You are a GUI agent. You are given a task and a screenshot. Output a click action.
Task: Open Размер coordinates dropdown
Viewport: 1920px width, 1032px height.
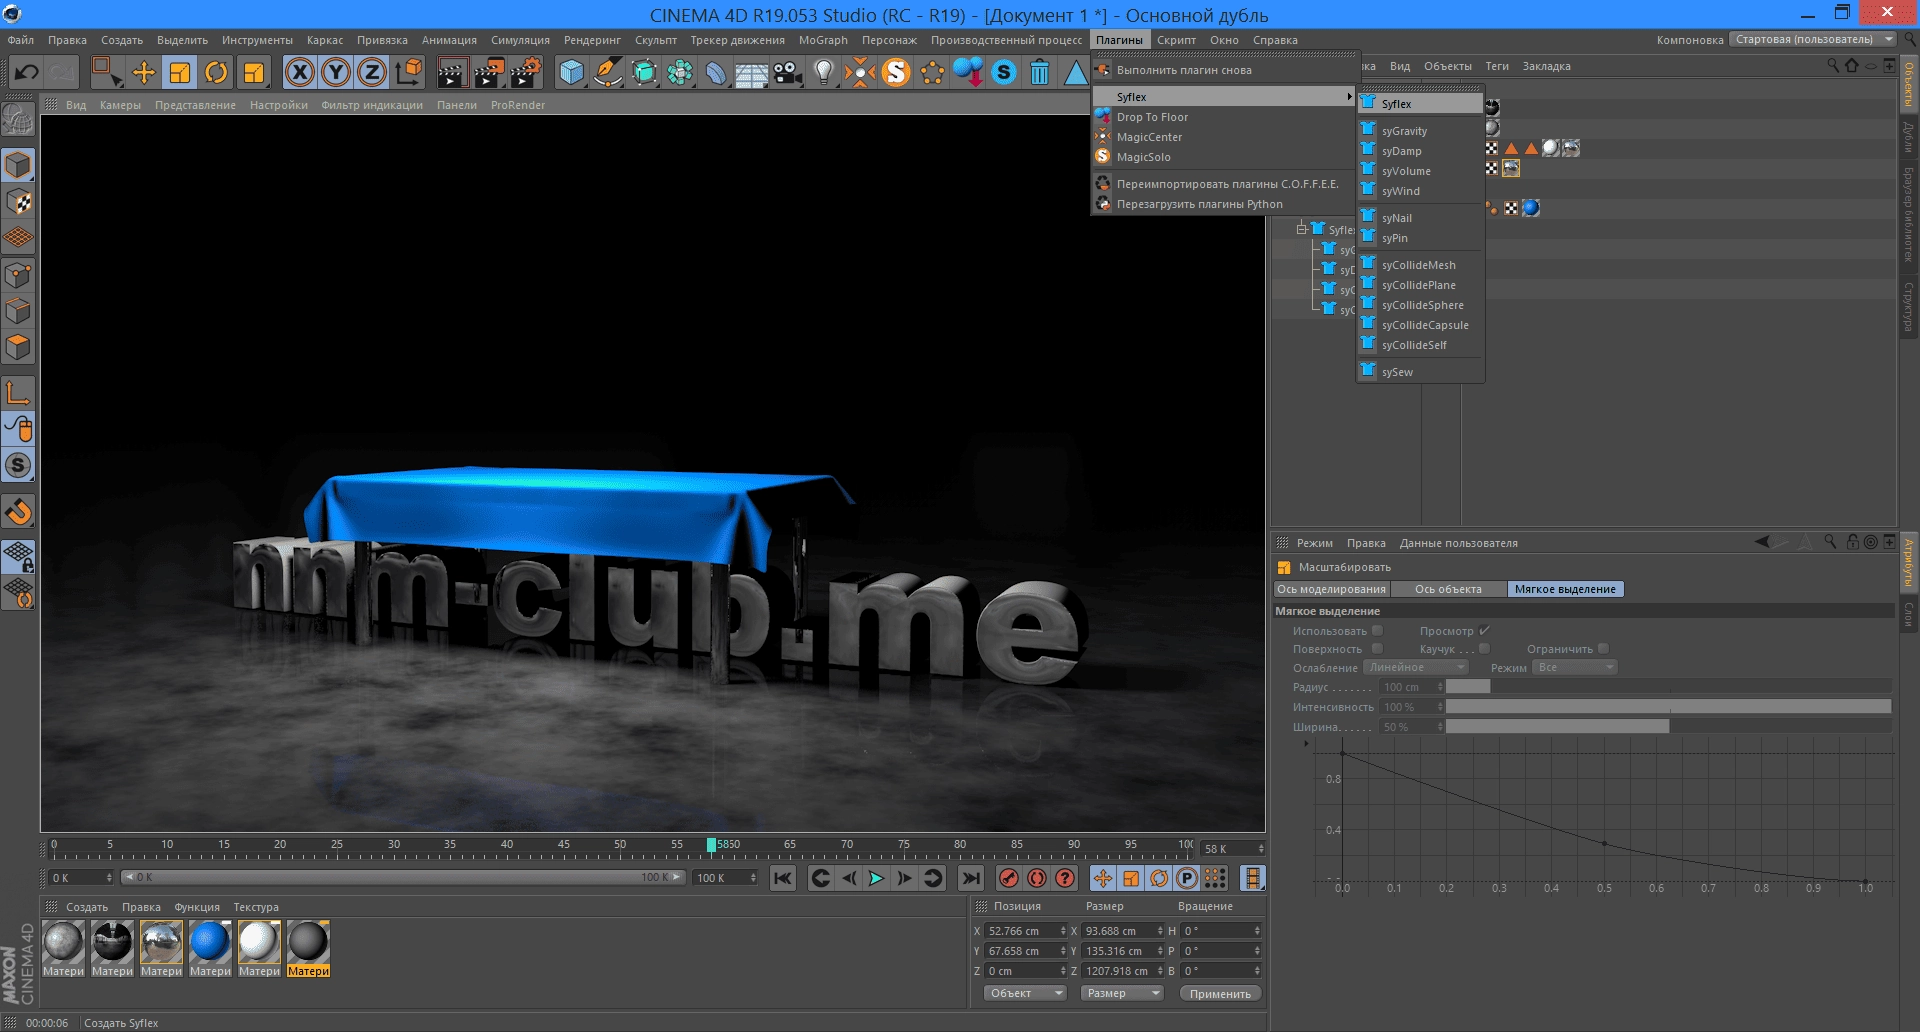1122,993
